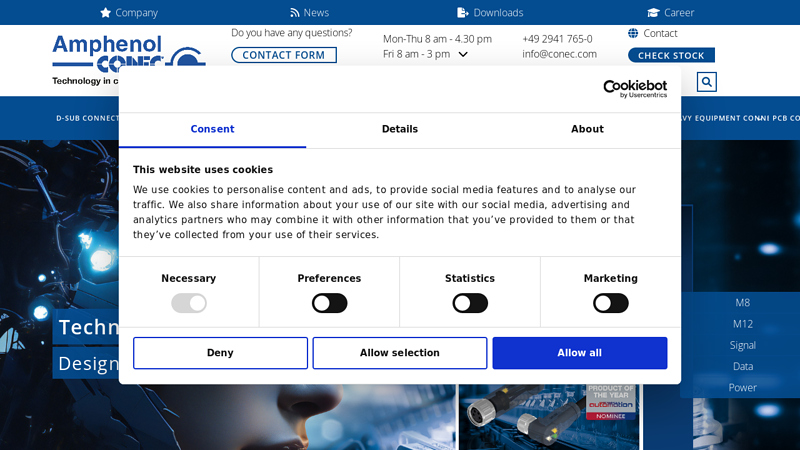The image size is (800, 450).
Task: Enable the Marketing cookies switch
Action: point(611,303)
